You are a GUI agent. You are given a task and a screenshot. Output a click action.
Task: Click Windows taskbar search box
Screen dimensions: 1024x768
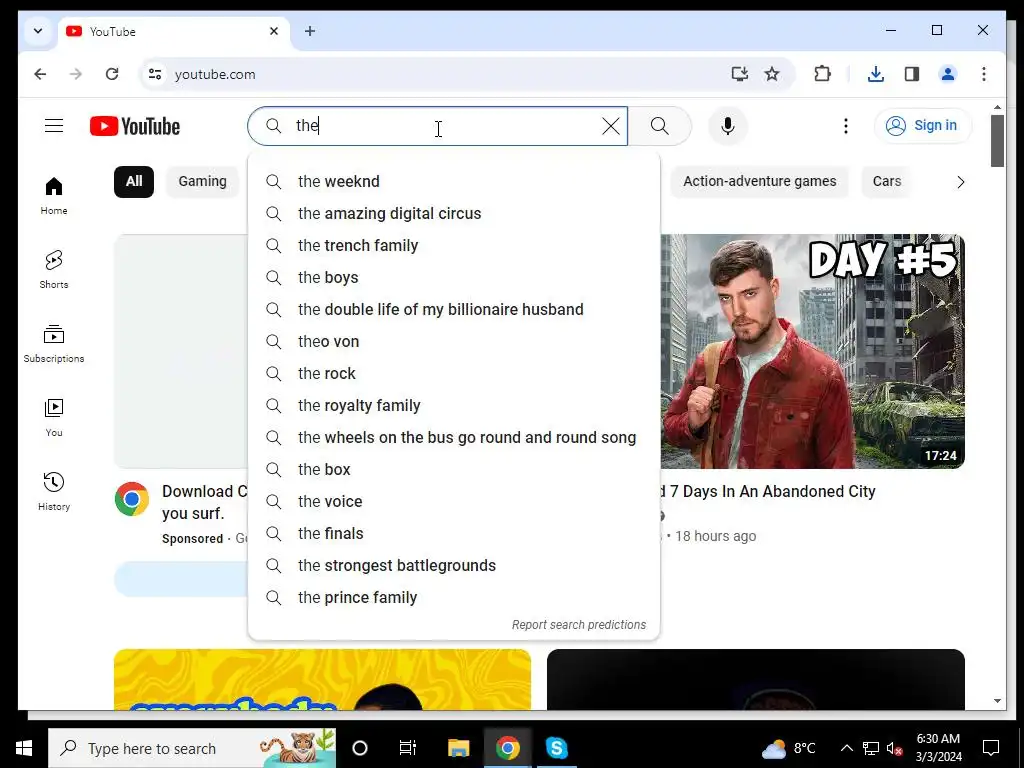[x=193, y=748]
